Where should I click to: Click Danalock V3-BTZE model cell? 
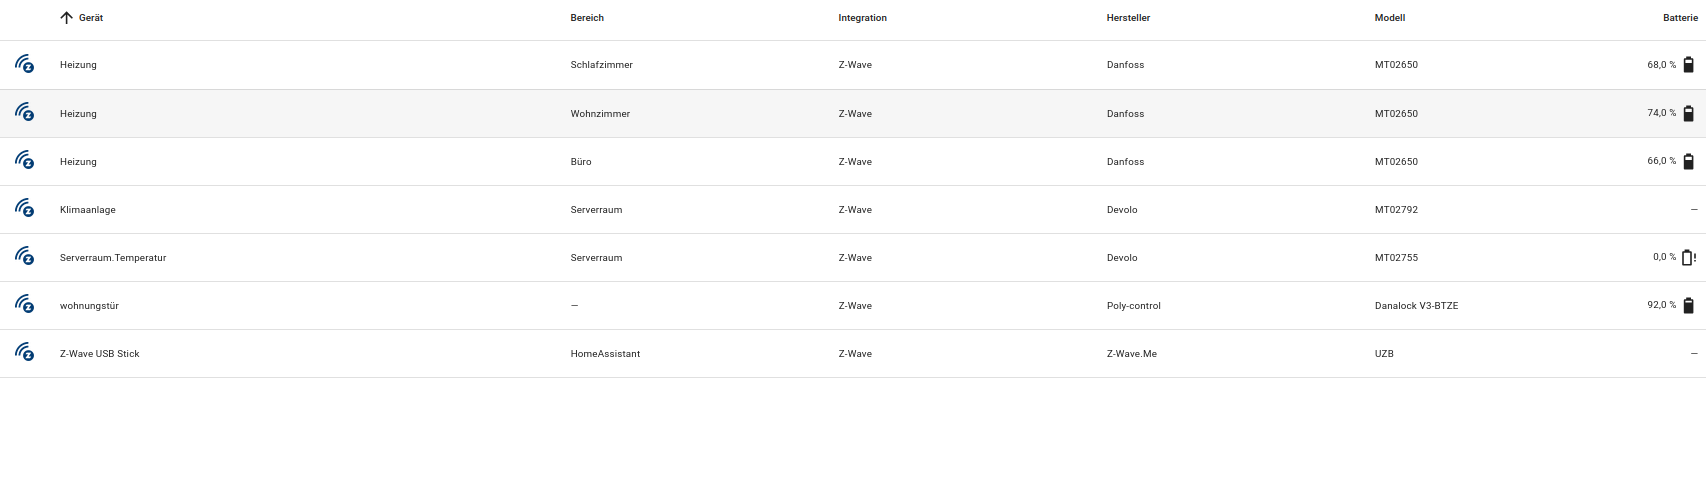1416,306
